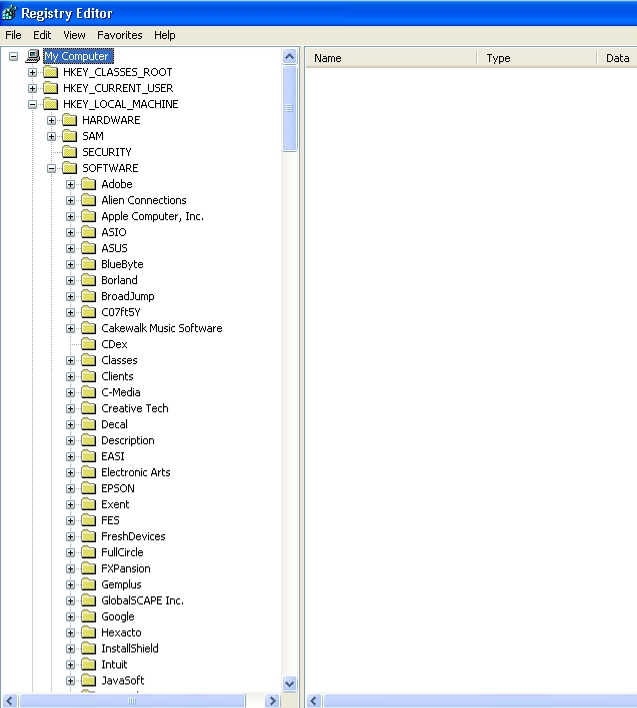Expand the FreshDevices key
This screenshot has height=708, width=637.
[70, 536]
